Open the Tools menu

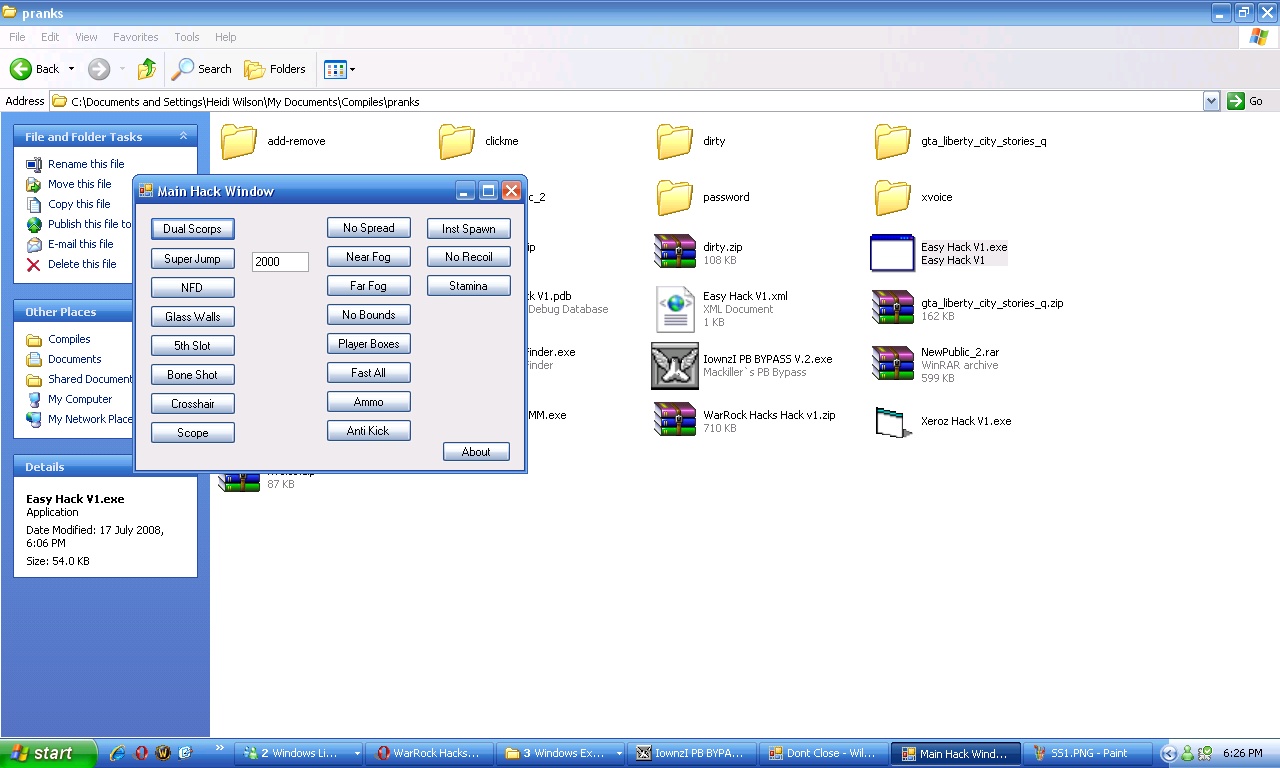point(187,37)
